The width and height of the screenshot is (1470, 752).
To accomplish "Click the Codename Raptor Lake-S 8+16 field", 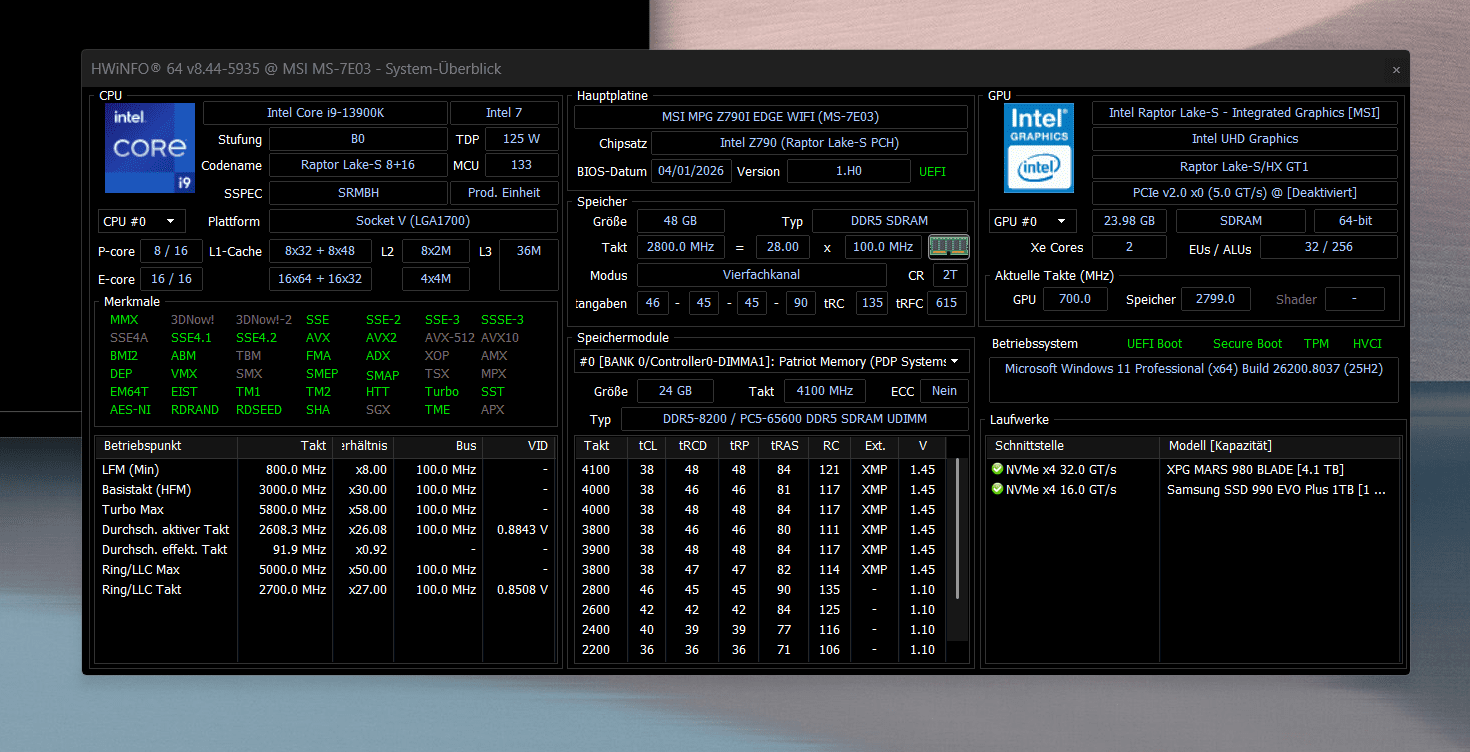I will coord(358,165).
